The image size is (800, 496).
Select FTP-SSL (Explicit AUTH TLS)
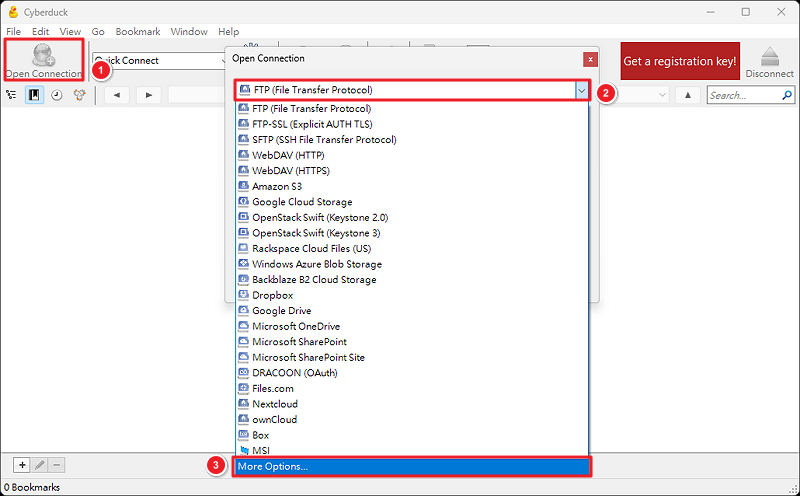point(412,124)
